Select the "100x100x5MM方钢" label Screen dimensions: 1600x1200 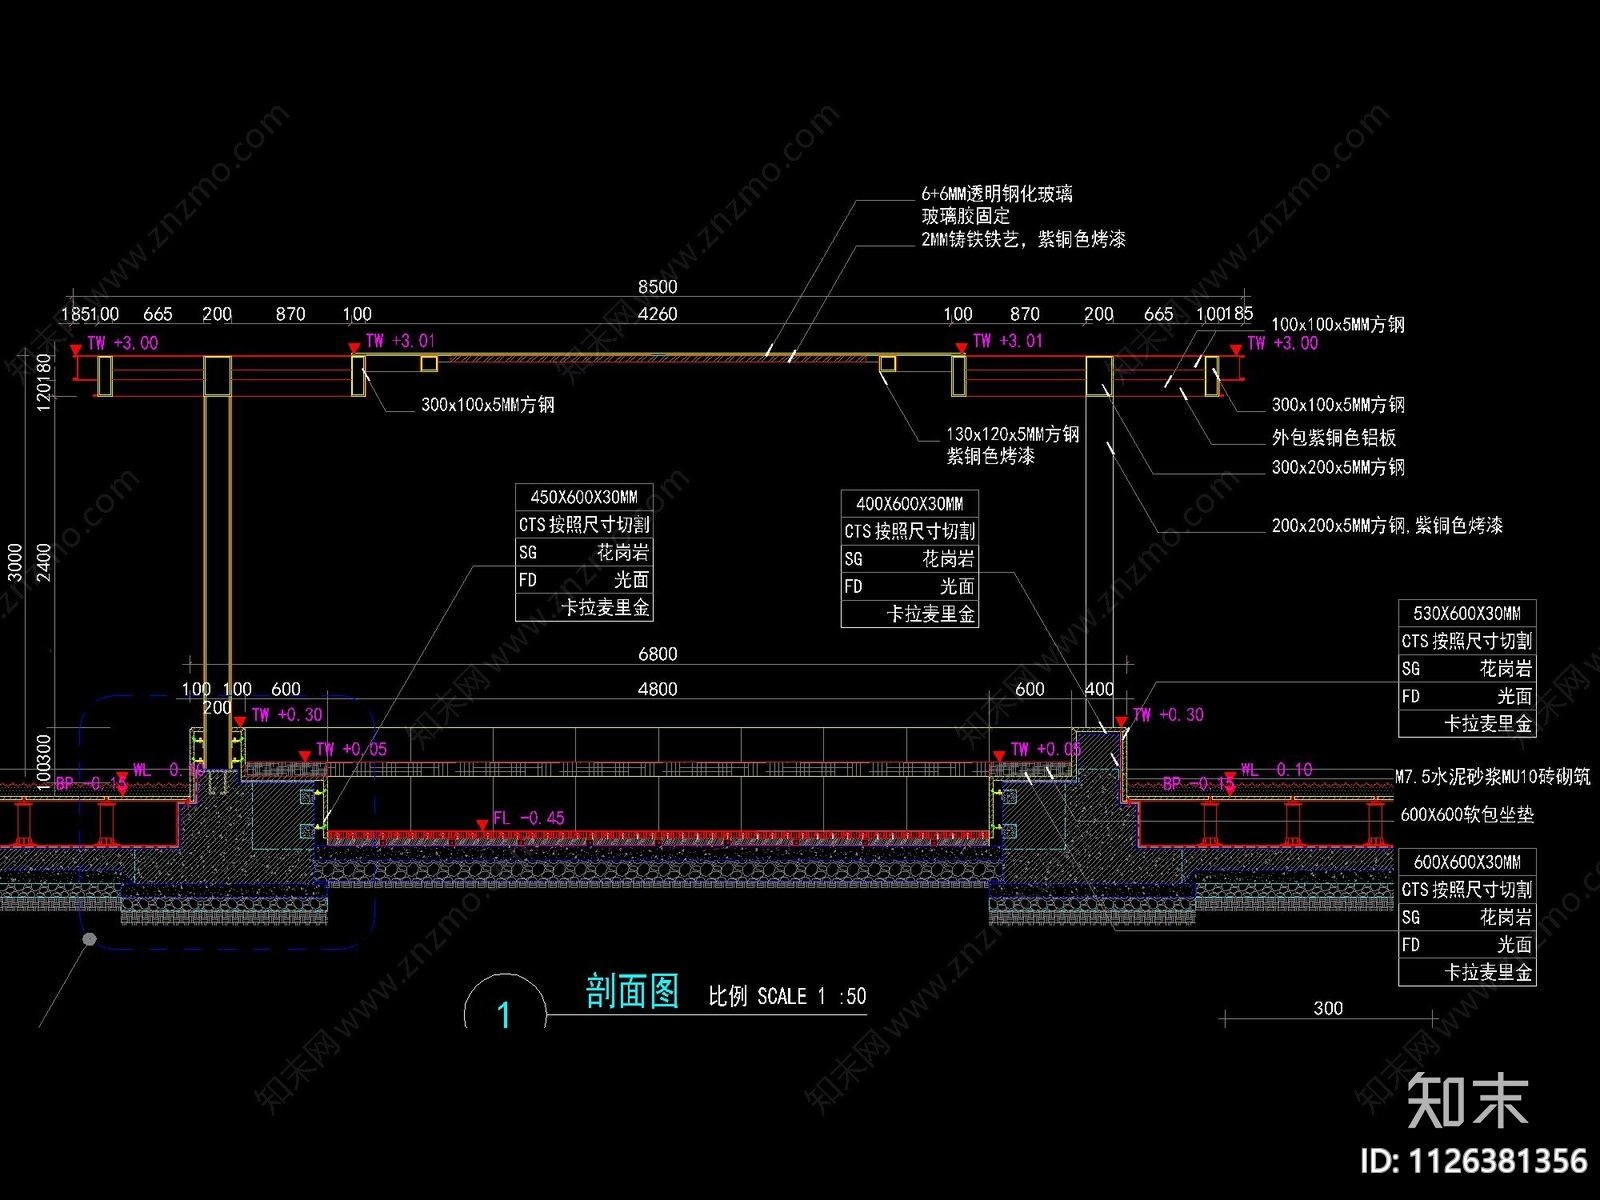coord(1338,324)
